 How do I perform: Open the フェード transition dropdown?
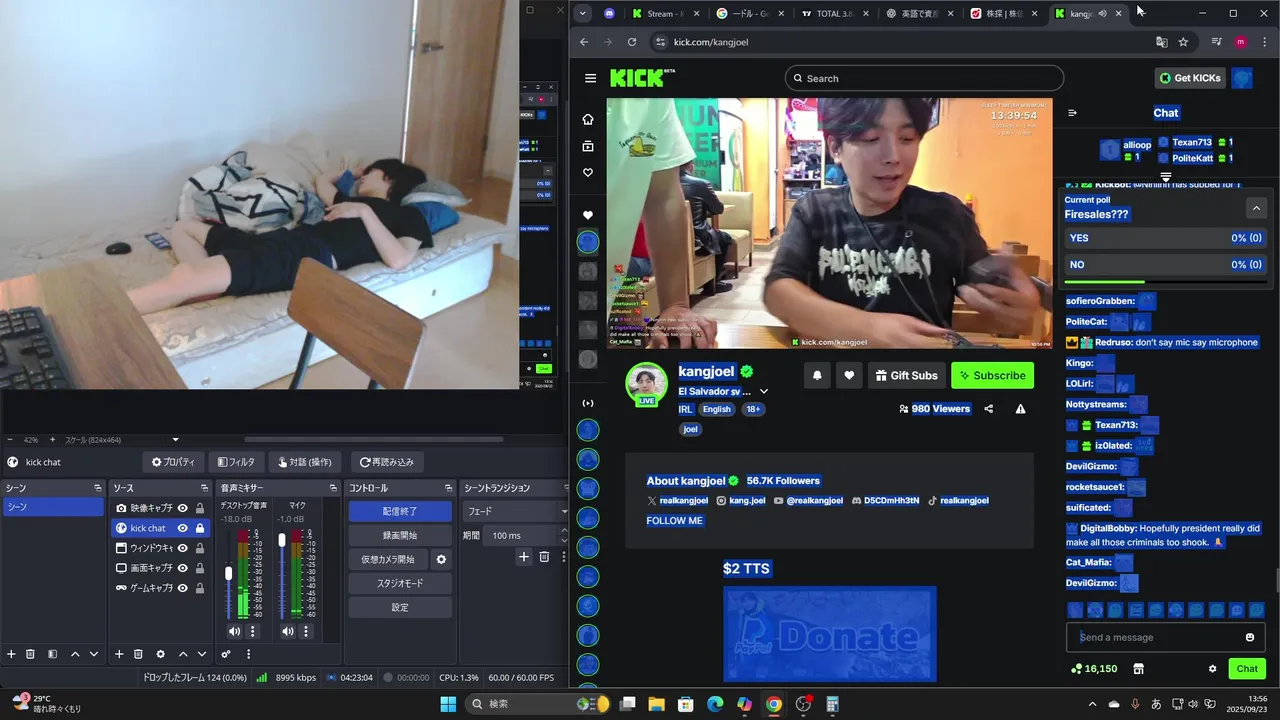[516, 511]
